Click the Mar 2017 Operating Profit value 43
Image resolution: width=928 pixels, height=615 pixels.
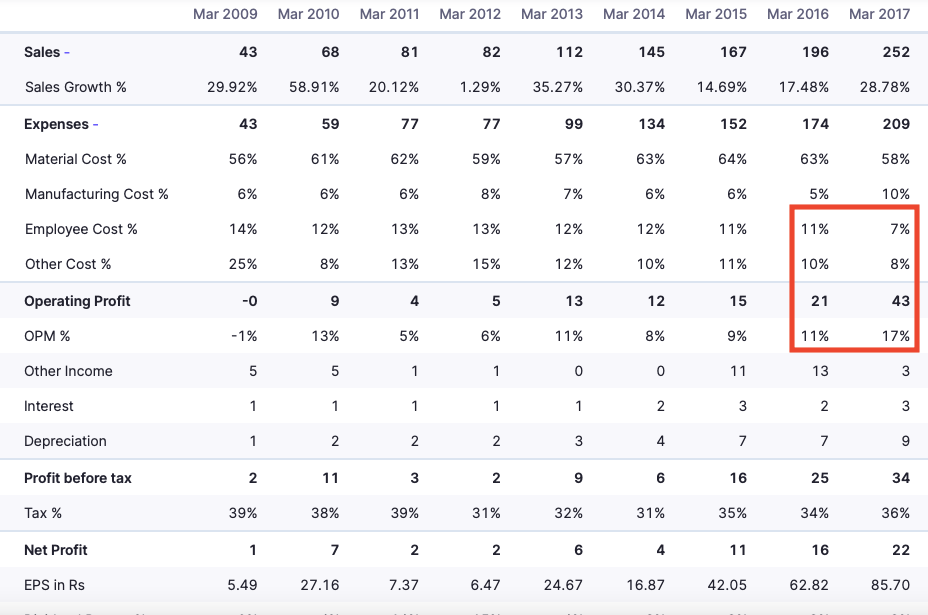click(x=900, y=301)
